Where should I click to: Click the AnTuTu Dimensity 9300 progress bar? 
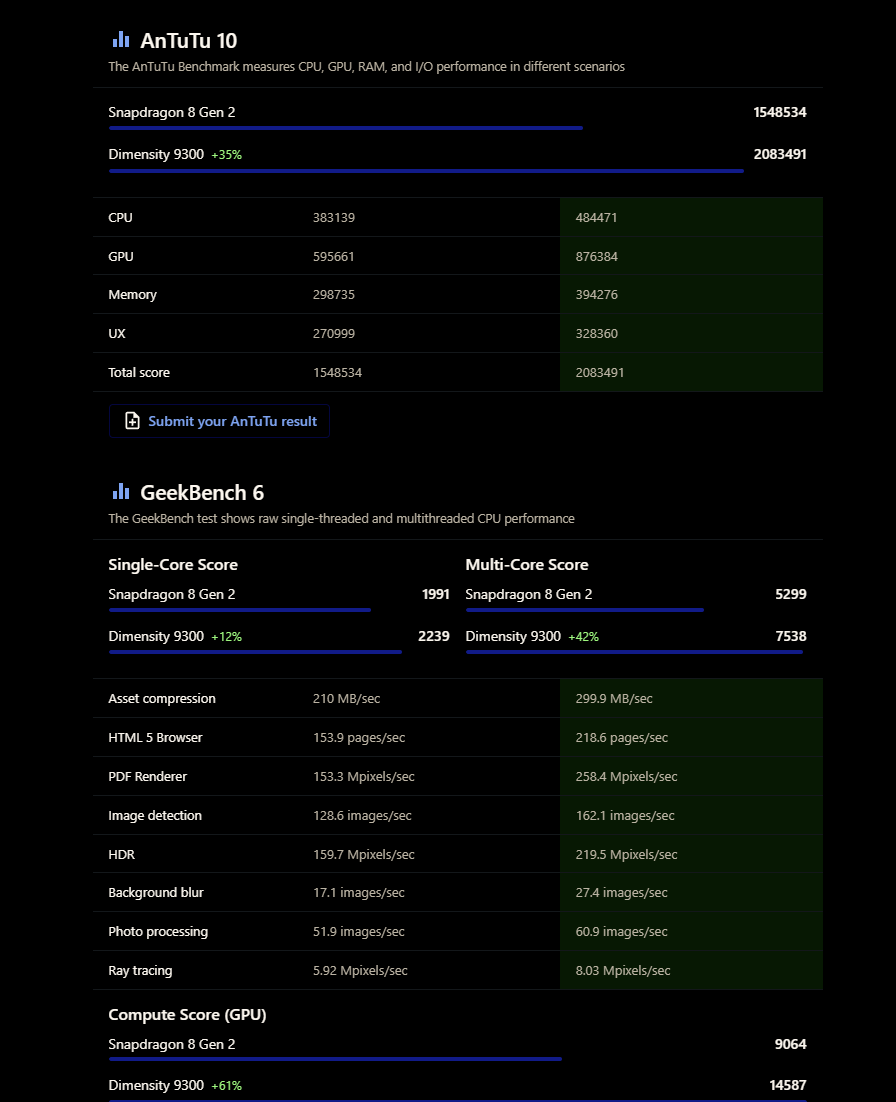[x=426, y=171]
